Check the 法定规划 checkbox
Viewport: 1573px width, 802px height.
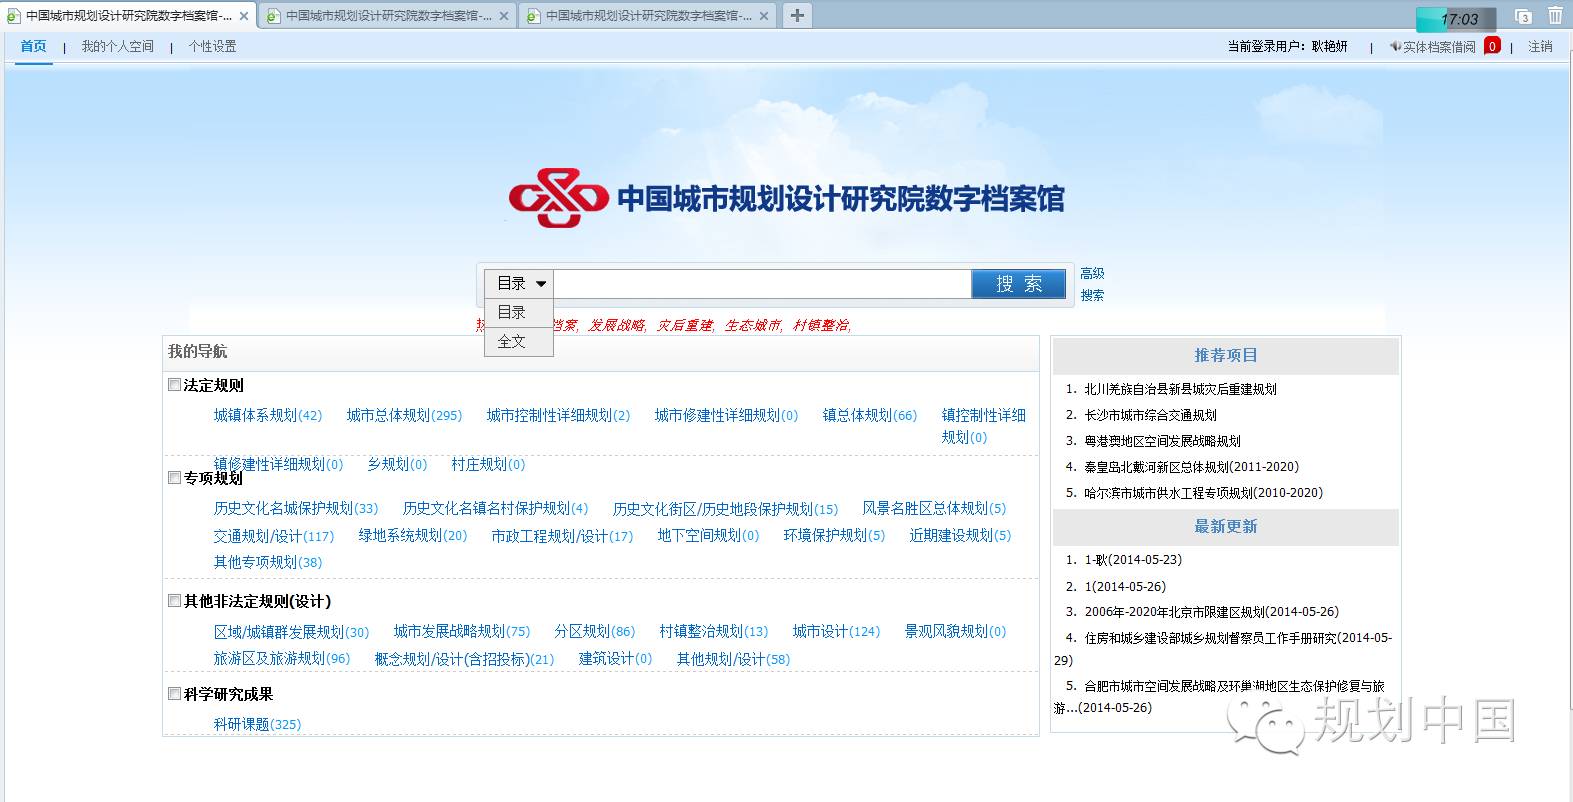(174, 384)
